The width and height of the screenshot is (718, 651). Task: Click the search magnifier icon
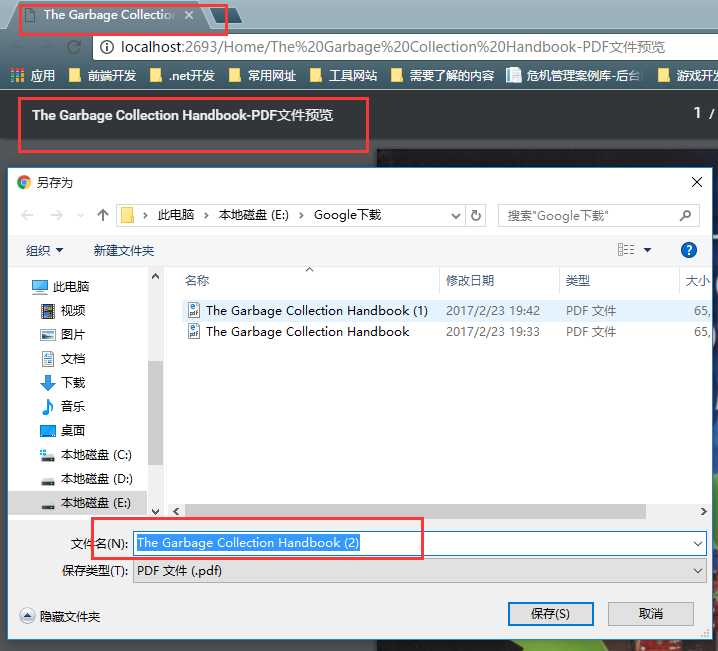[685, 216]
